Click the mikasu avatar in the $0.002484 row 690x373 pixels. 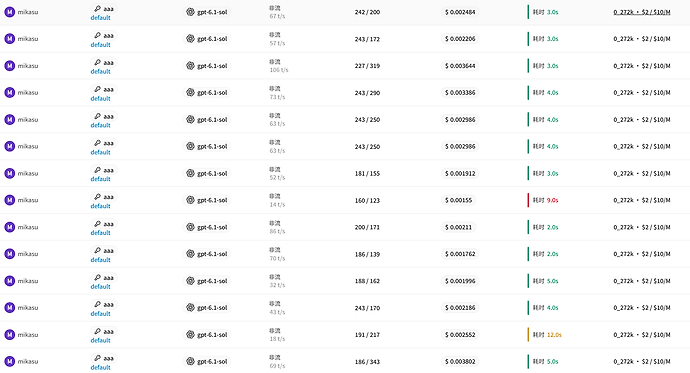click(x=10, y=12)
